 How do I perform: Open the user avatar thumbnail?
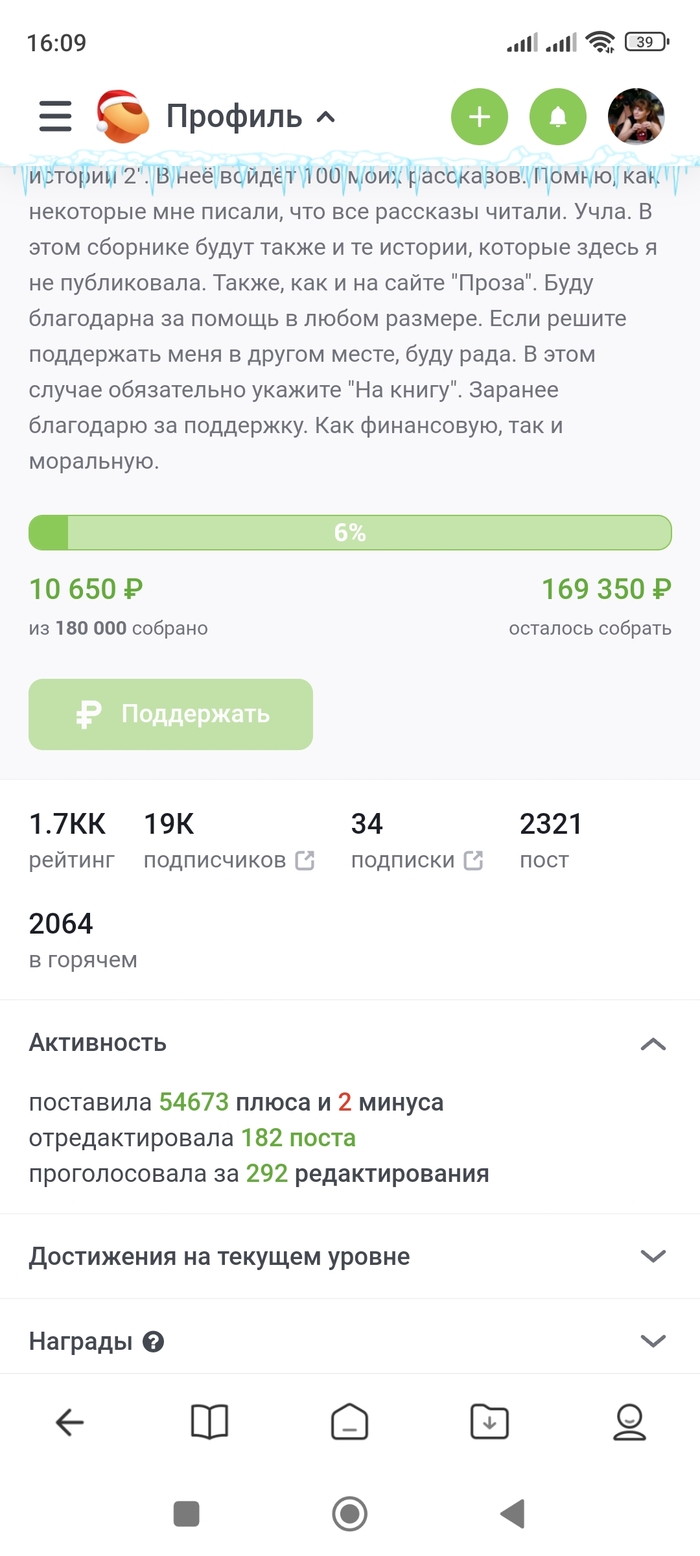(636, 117)
